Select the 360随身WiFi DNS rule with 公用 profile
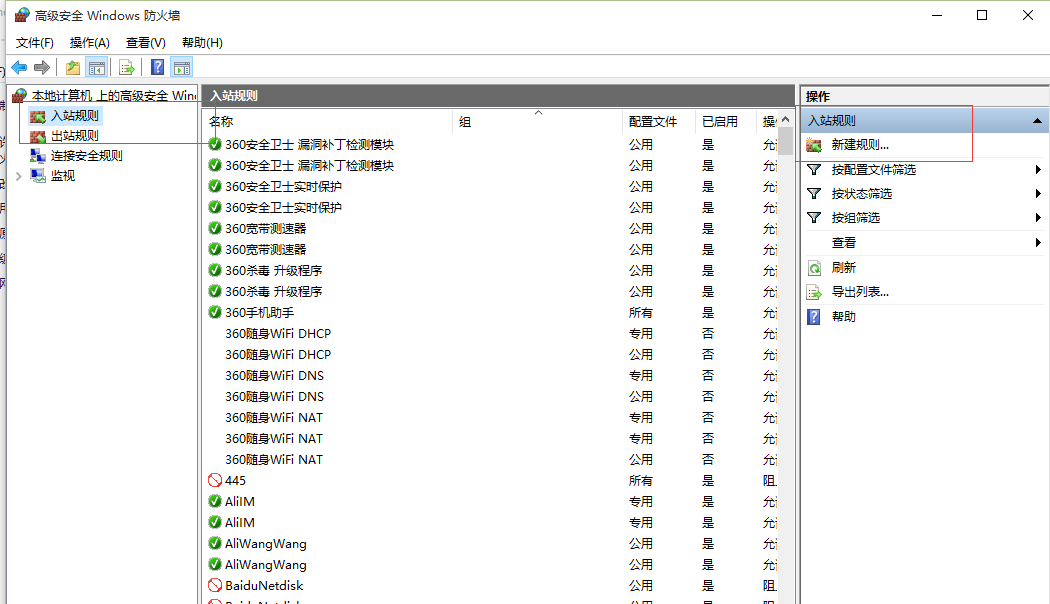1050x604 pixels. 492,397
